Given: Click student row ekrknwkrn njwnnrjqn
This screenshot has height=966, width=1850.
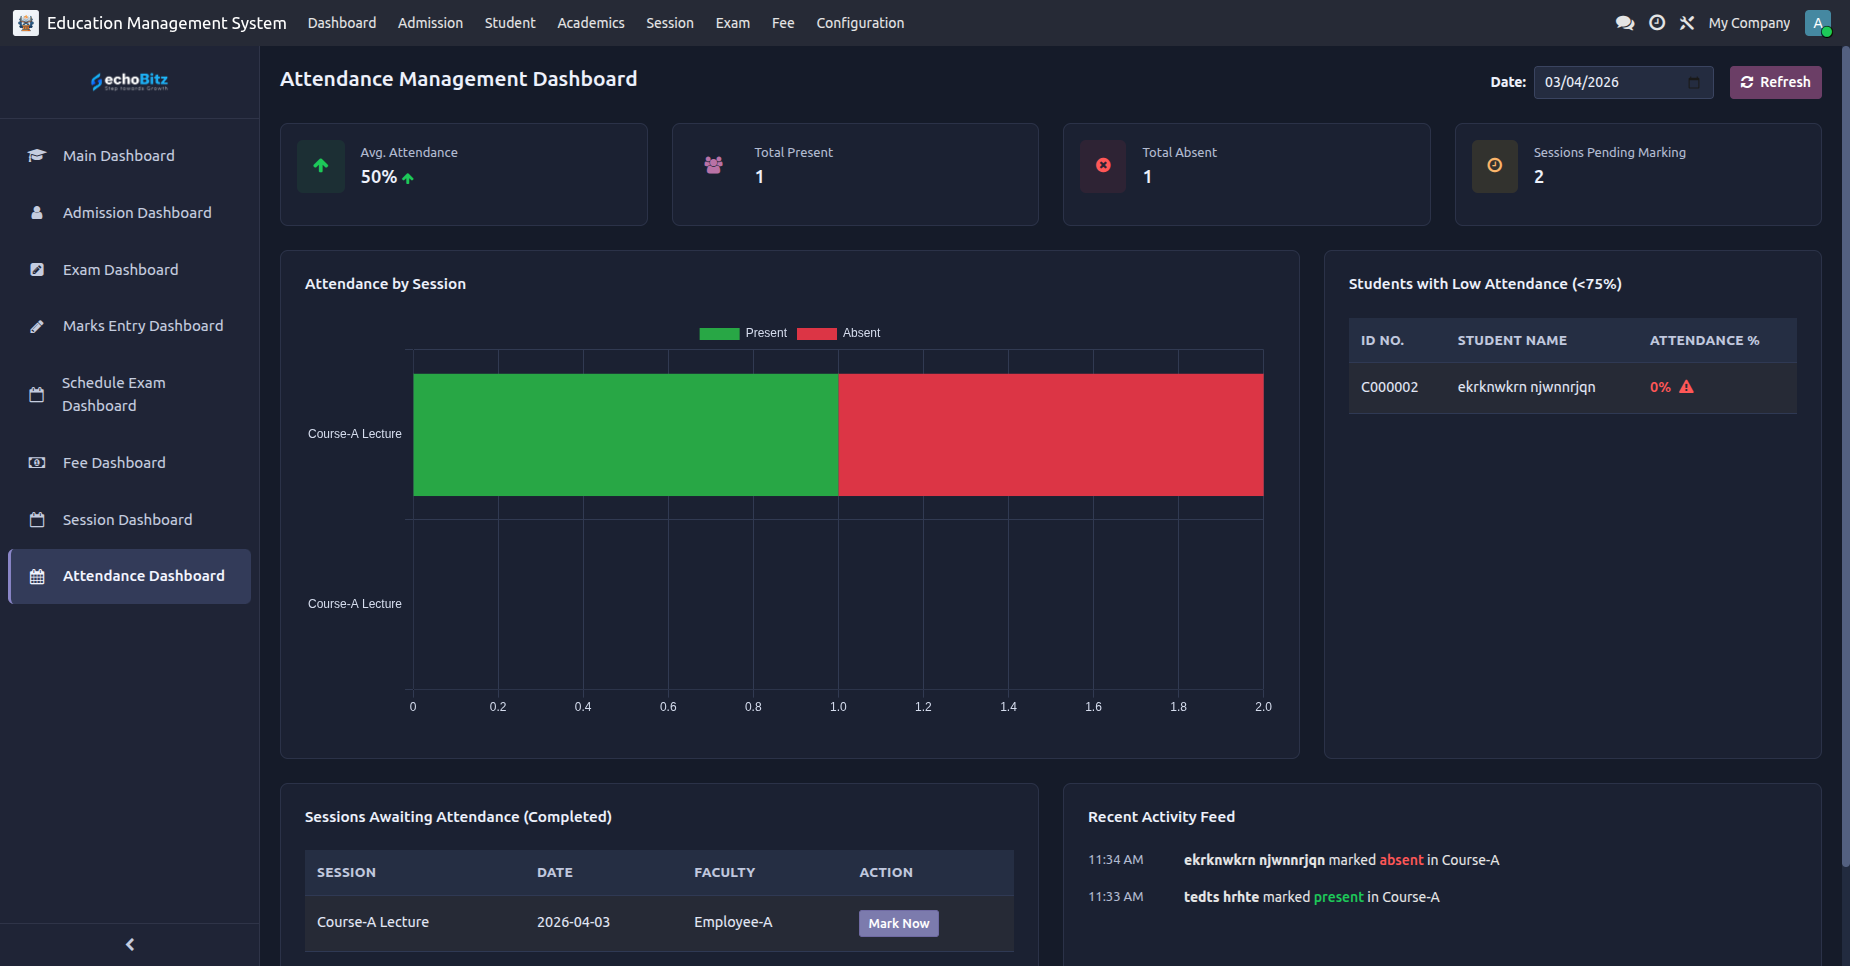Looking at the screenshot, I should (1572, 387).
